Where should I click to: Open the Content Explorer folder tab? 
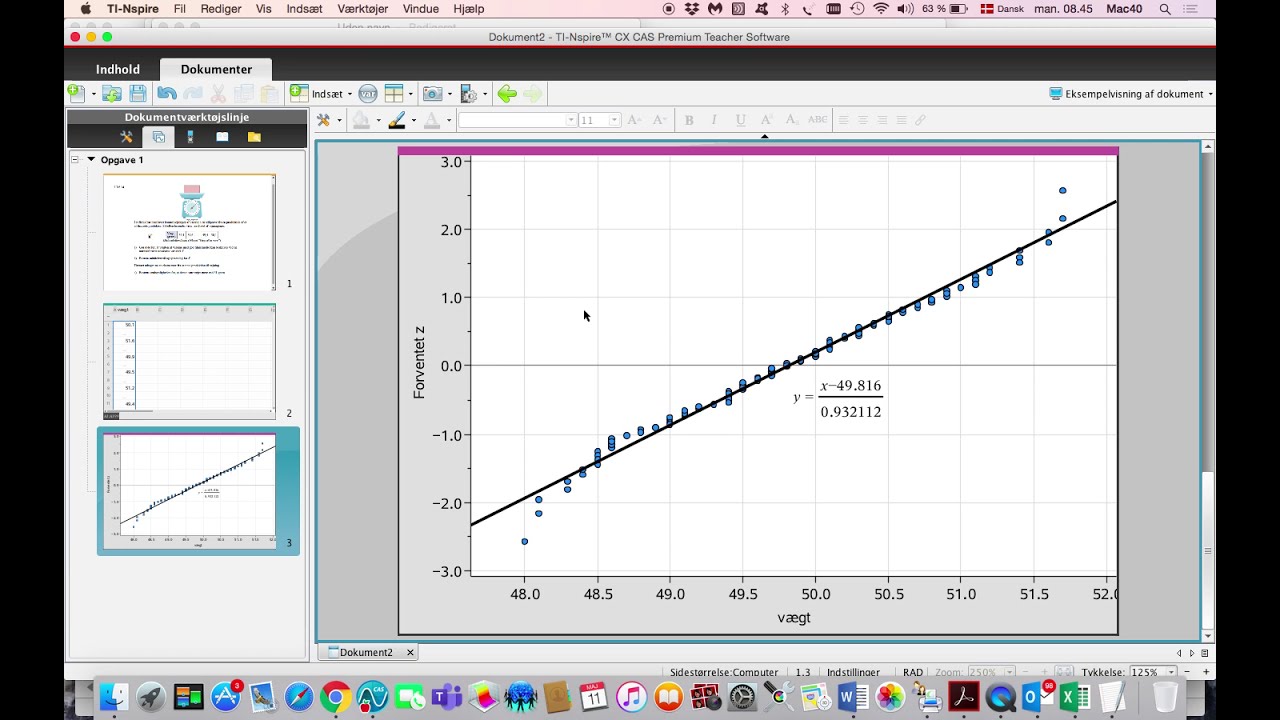(x=254, y=137)
